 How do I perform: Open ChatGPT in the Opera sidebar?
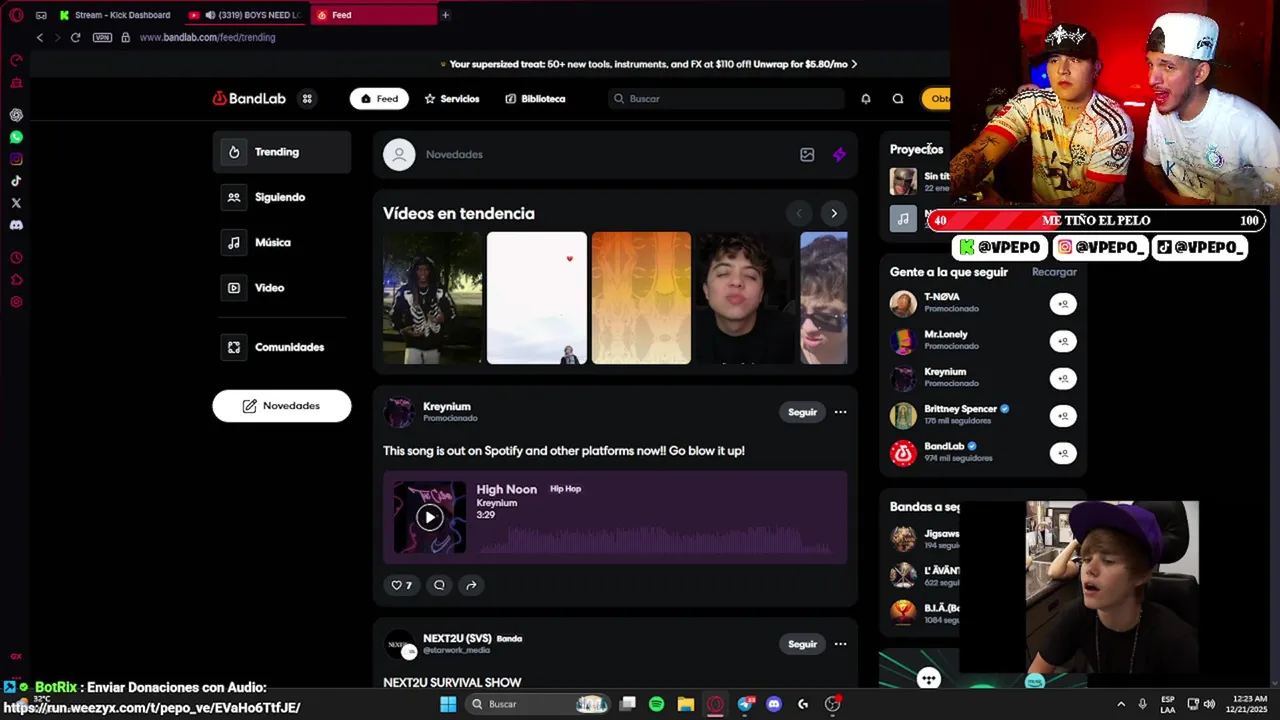click(16, 115)
